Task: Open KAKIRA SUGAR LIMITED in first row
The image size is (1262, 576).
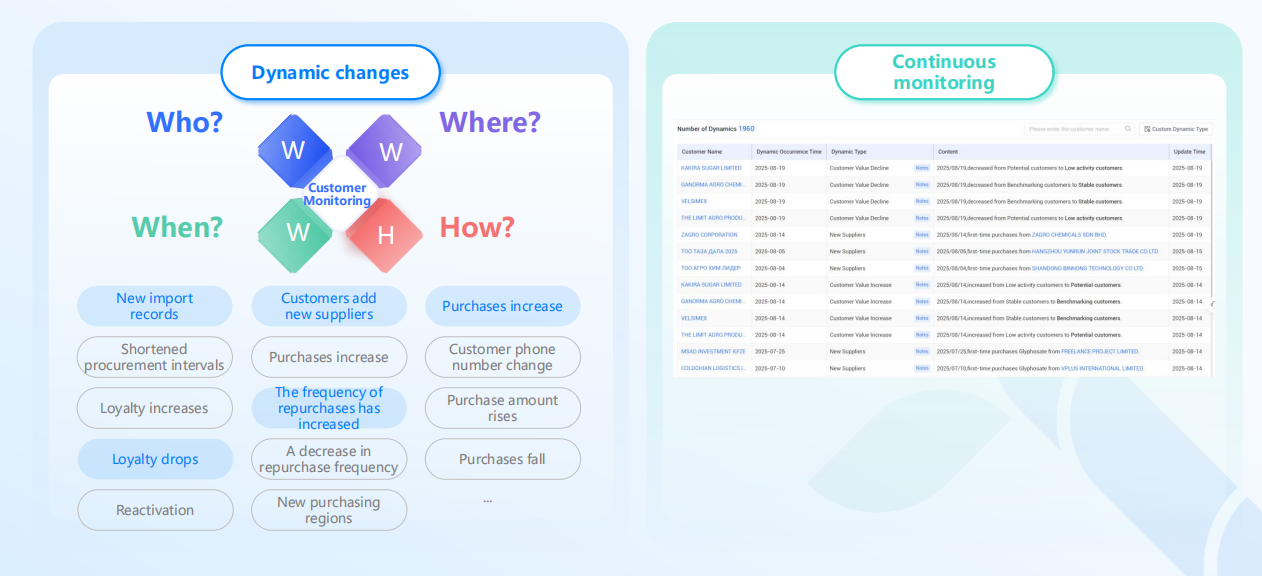Action: click(711, 168)
